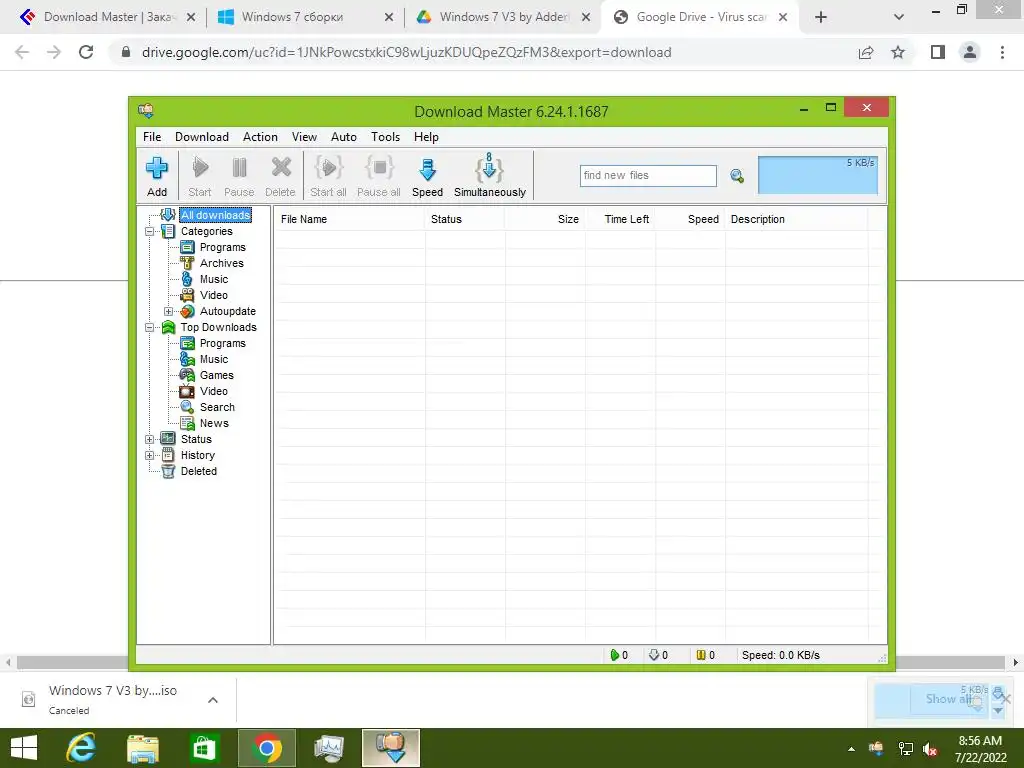
Task: Select All downloads in the tree
Action: click(x=216, y=215)
